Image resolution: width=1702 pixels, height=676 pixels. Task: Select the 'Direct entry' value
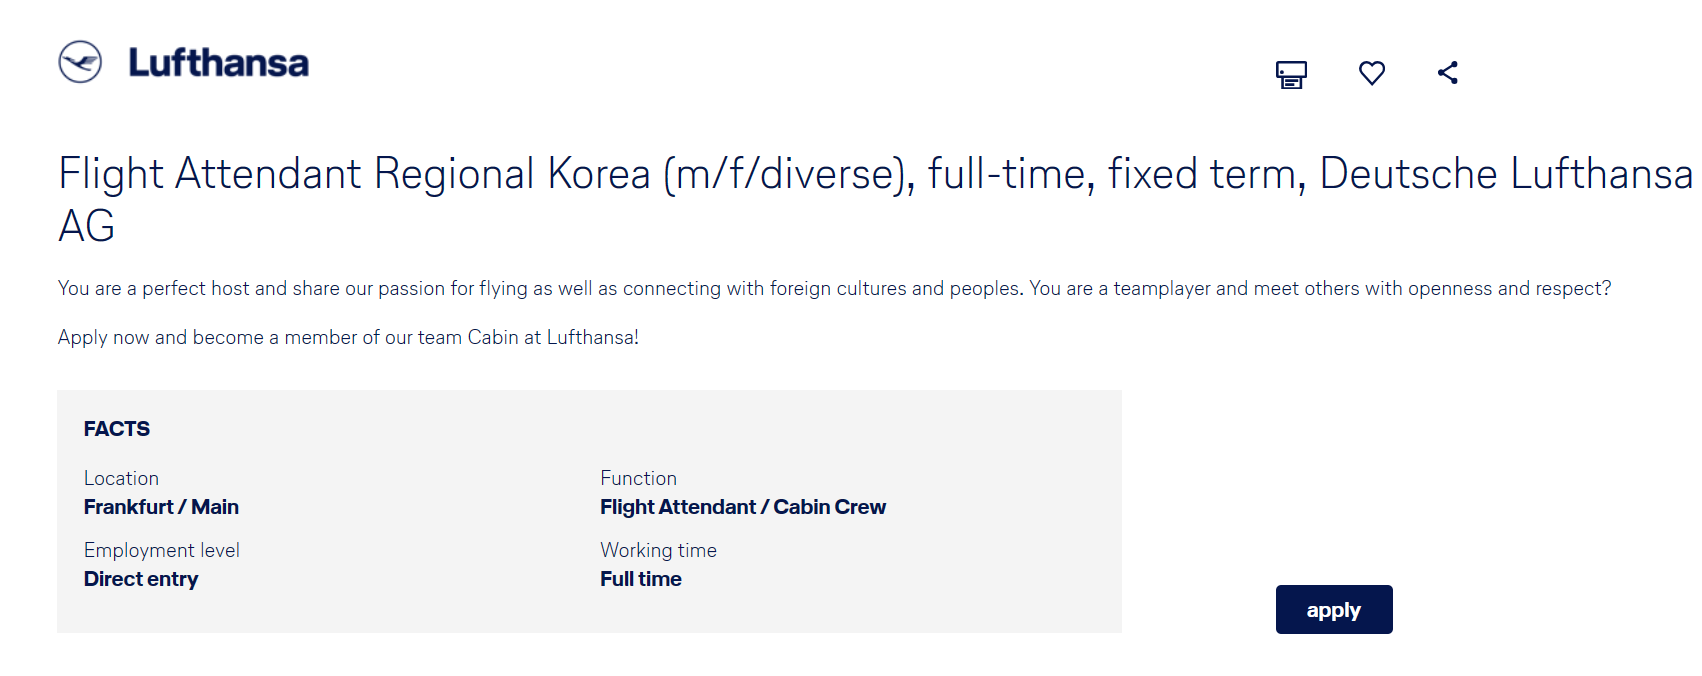tap(141, 579)
